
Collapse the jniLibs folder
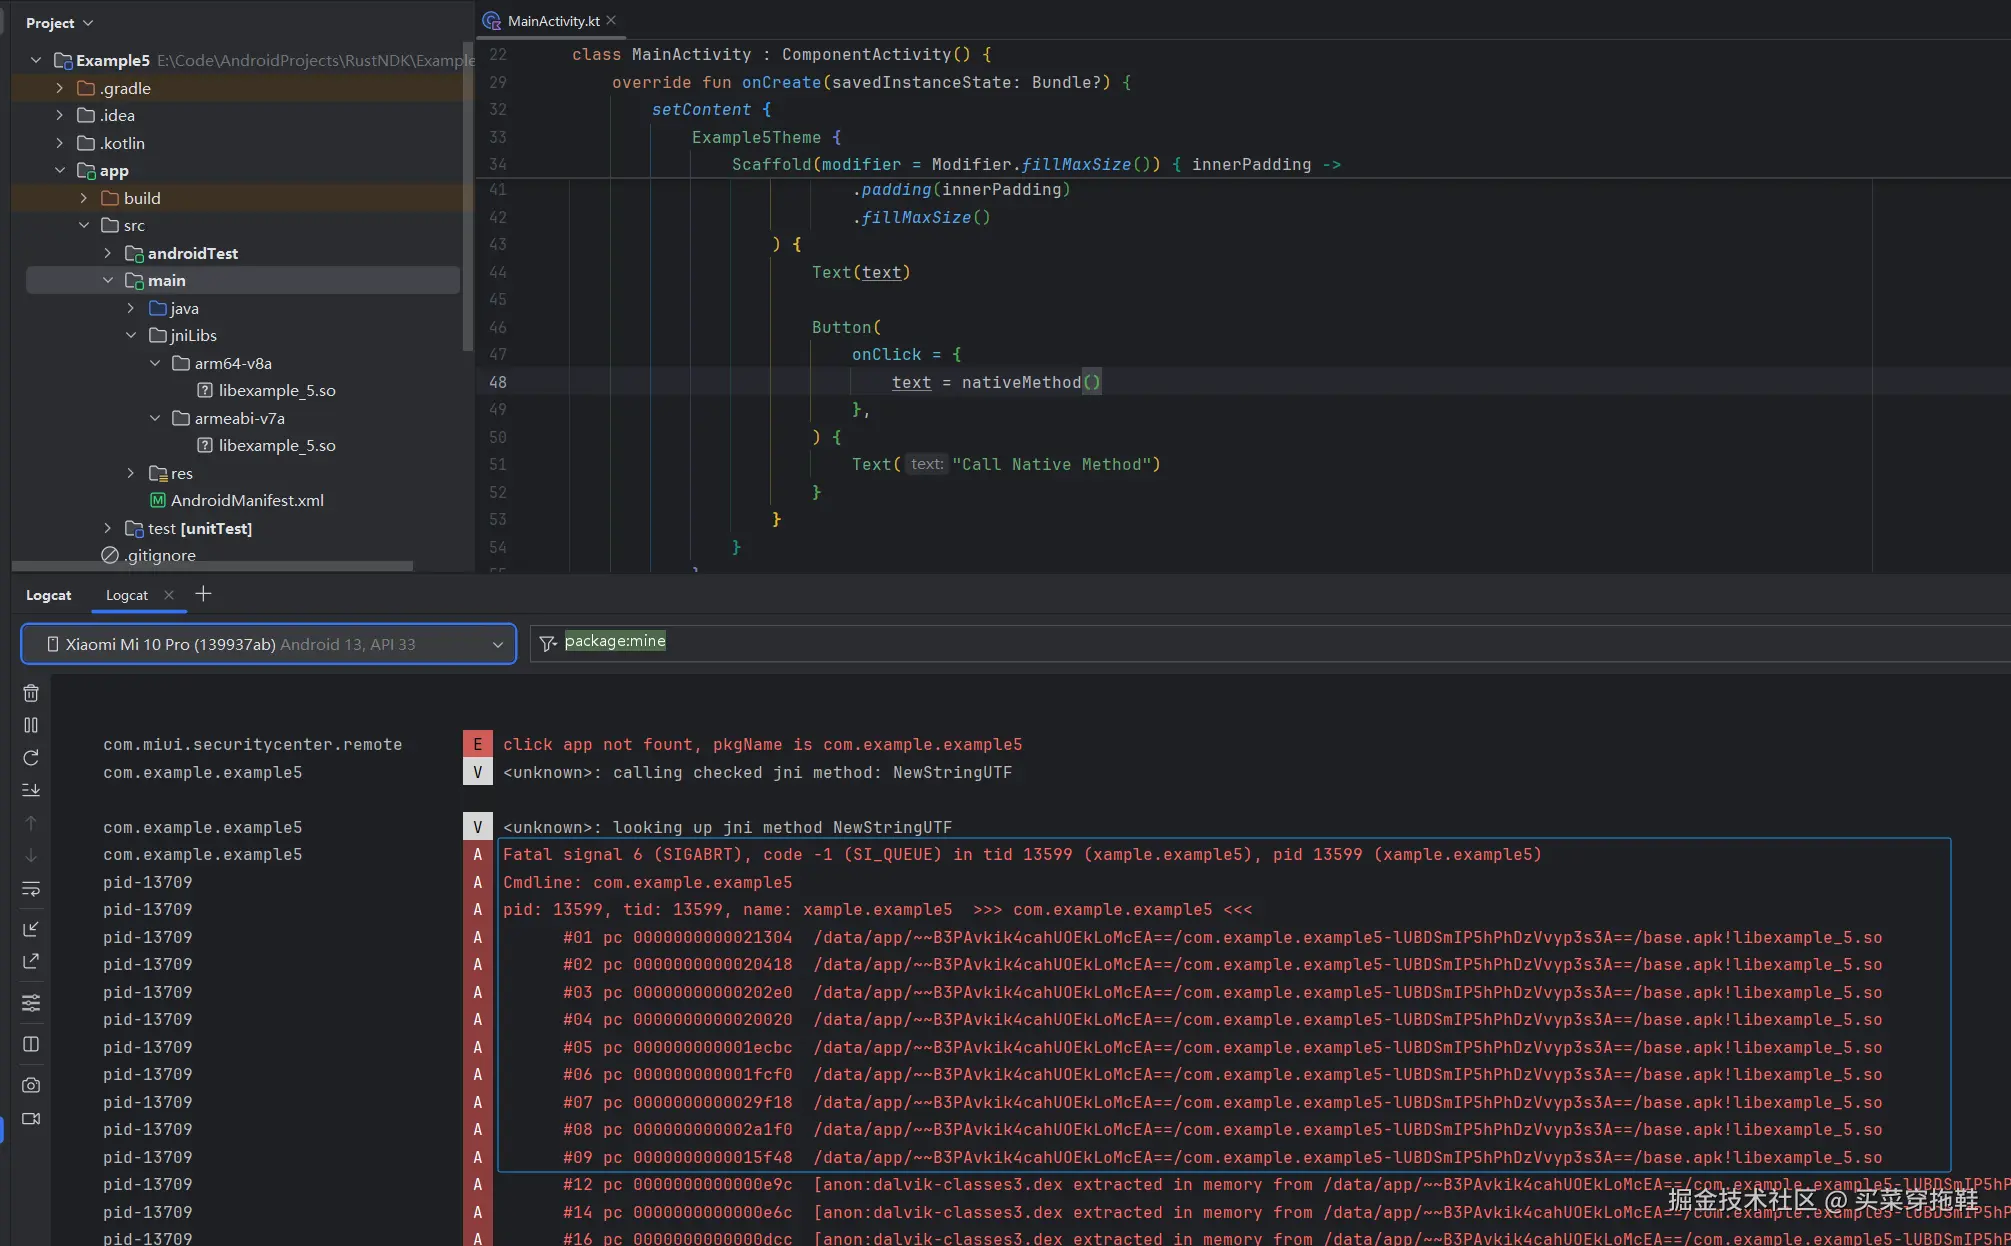click(x=131, y=336)
